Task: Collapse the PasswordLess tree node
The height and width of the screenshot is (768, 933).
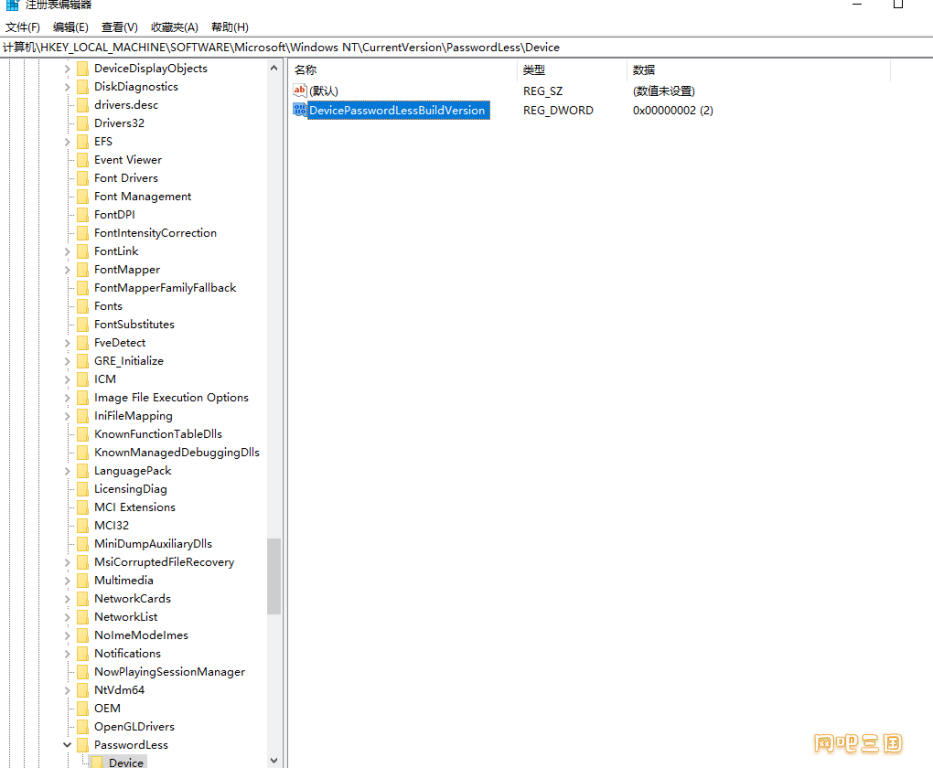Action: point(67,745)
